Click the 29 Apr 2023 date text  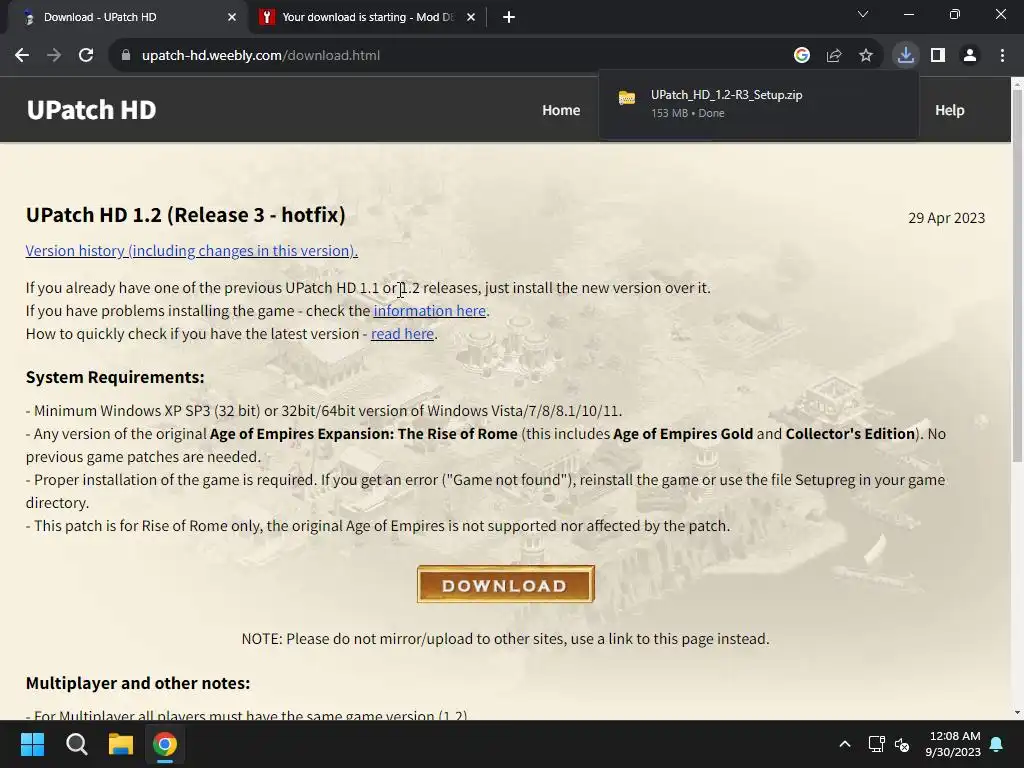pyautogui.click(x=946, y=218)
